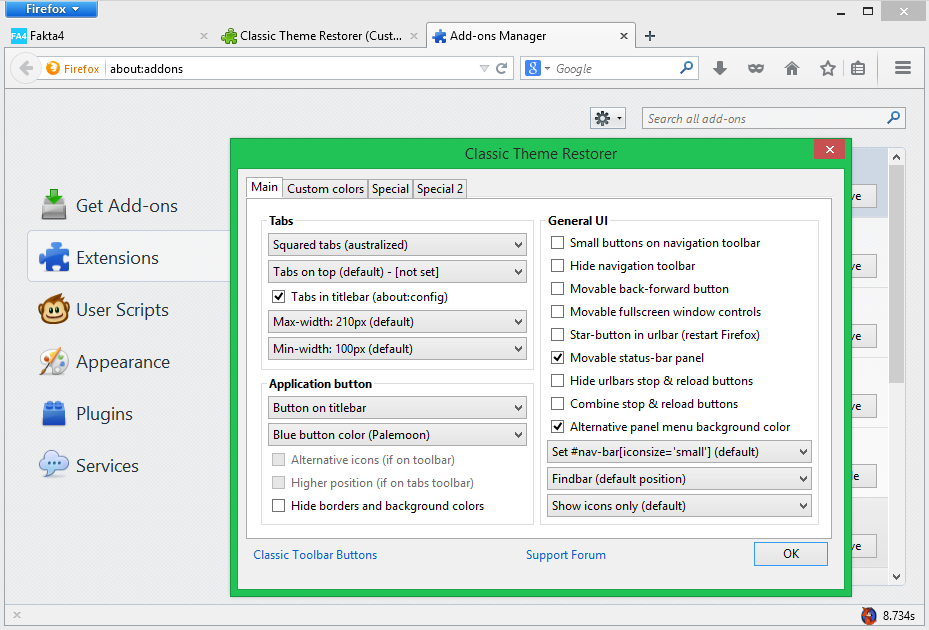Open the urlbar history dropdown arrow
The height and width of the screenshot is (630, 929).
[x=484, y=69]
